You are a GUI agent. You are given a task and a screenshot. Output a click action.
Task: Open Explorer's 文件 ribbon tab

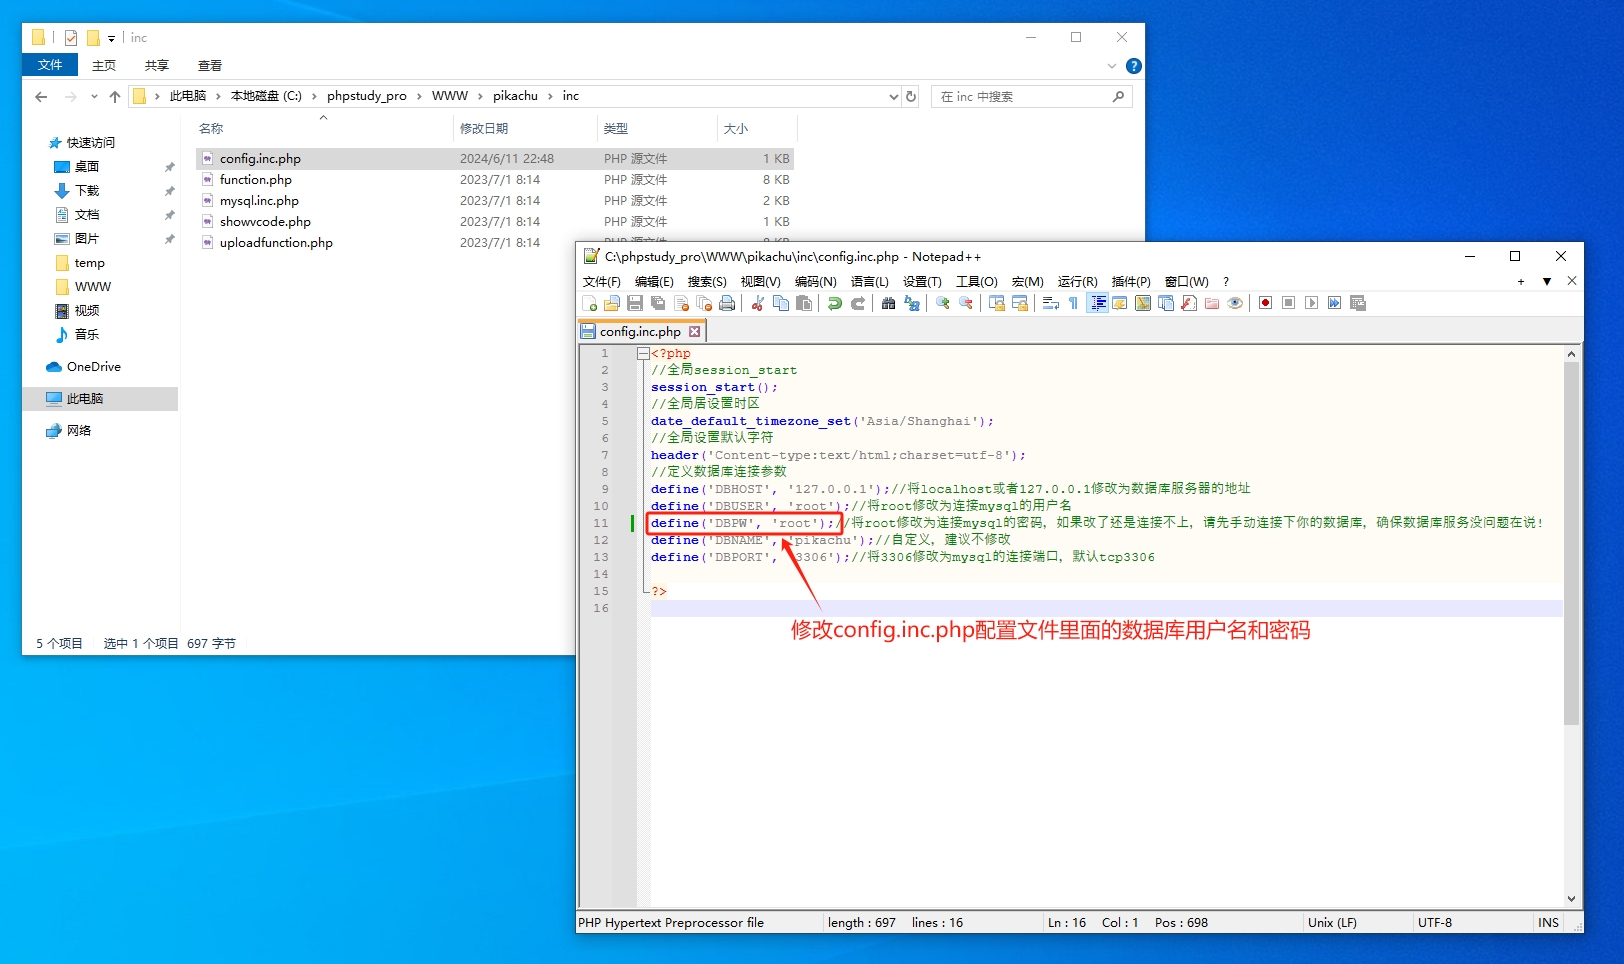point(50,65)
